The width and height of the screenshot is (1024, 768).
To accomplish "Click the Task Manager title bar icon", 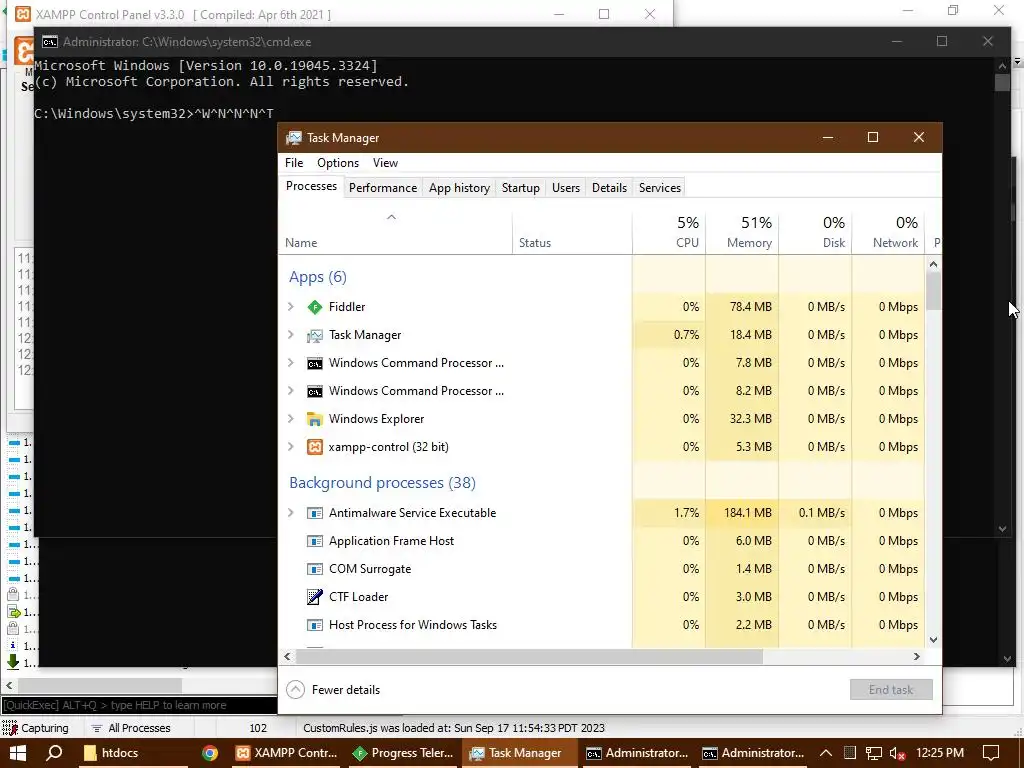I will 294,138.
